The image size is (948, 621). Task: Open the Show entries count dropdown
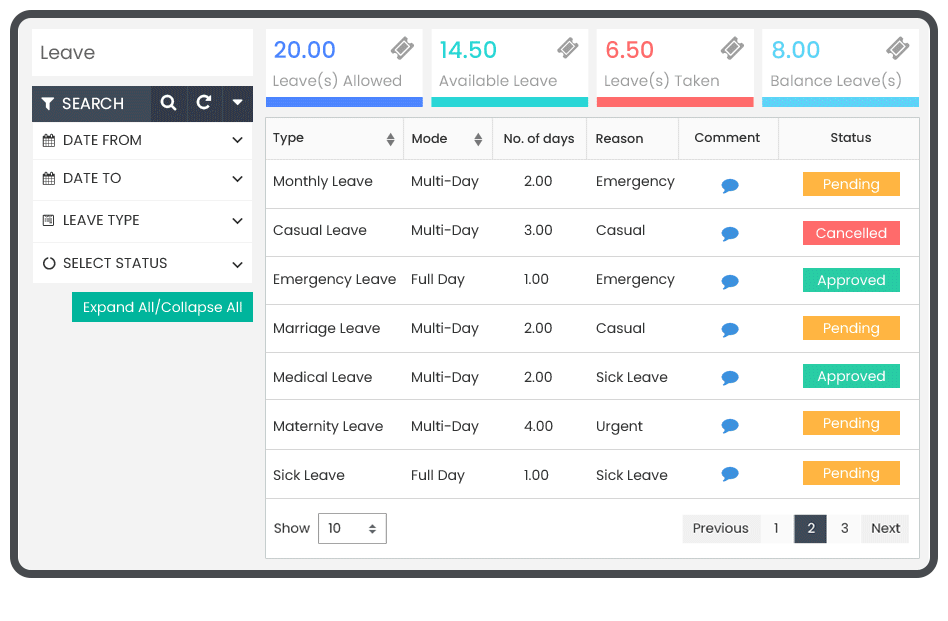(352, 529)
